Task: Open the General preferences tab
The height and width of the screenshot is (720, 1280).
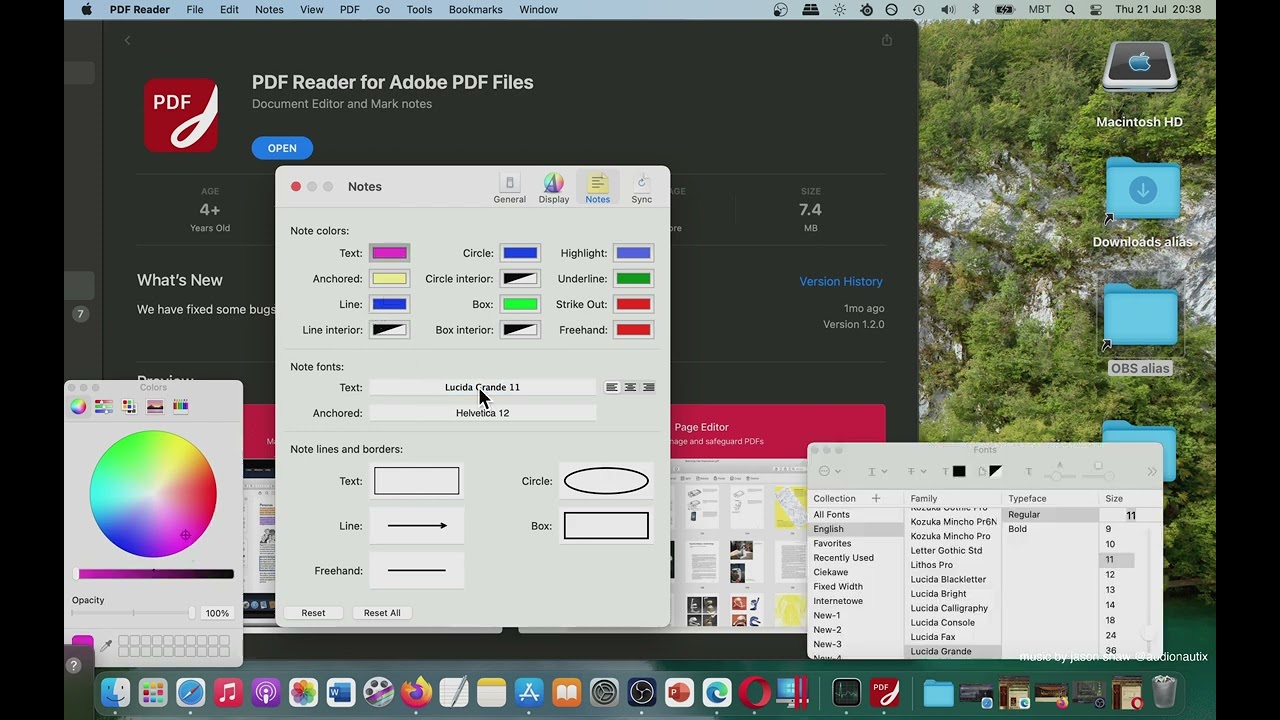Action: (509, 188)
